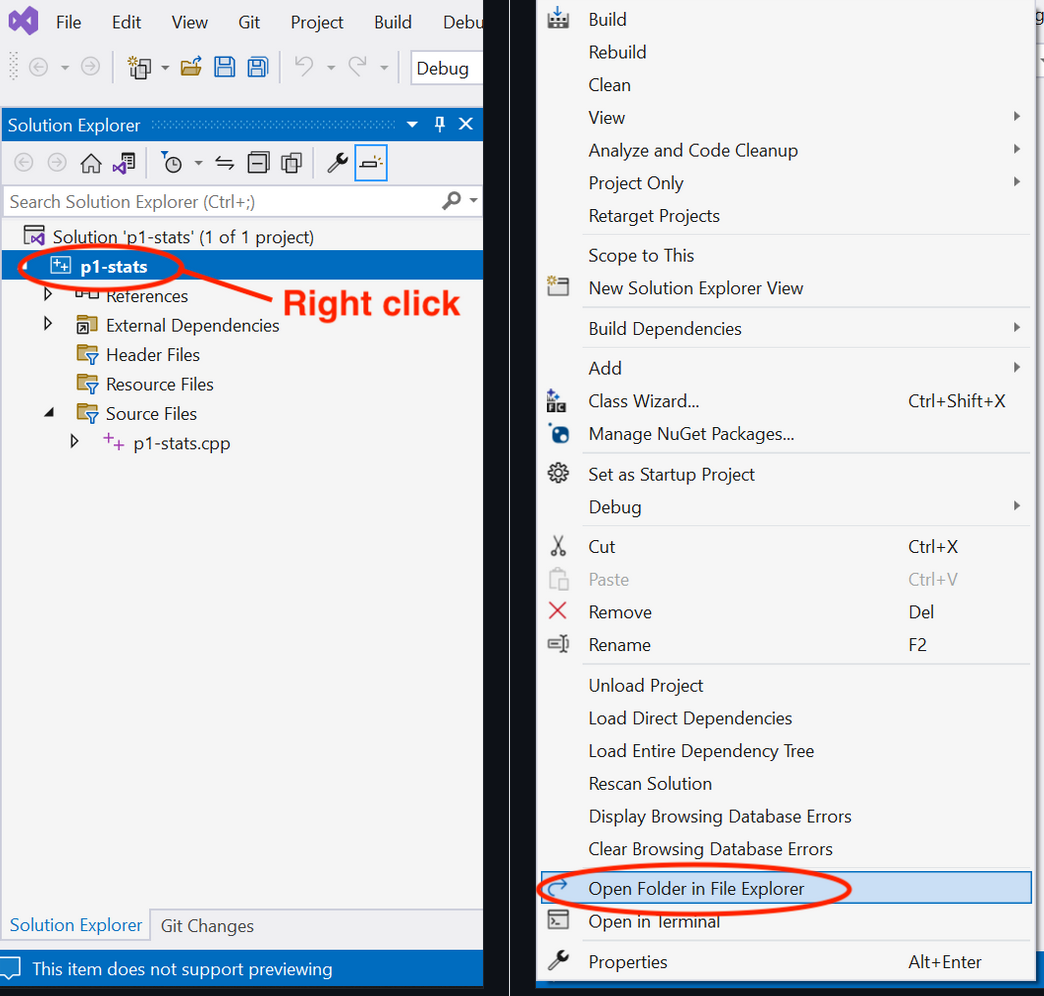The height and width of the screenshot is (996, 1044).
Task: Click the Redo arrow icon
Action: pyautogui.click(x=358, y=67)
